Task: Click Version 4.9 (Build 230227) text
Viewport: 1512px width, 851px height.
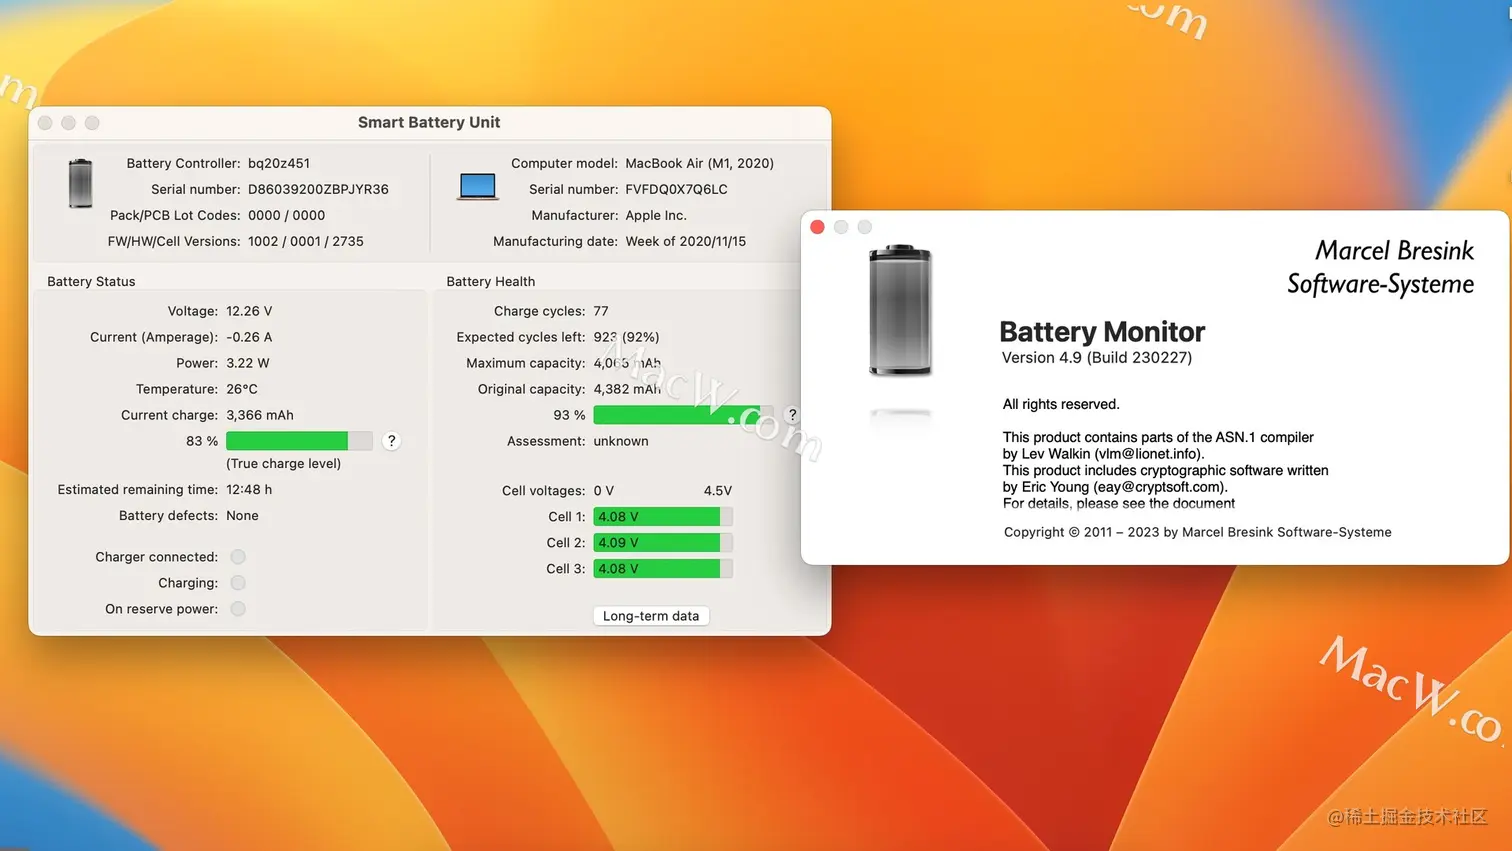Action: (1097, 358)
